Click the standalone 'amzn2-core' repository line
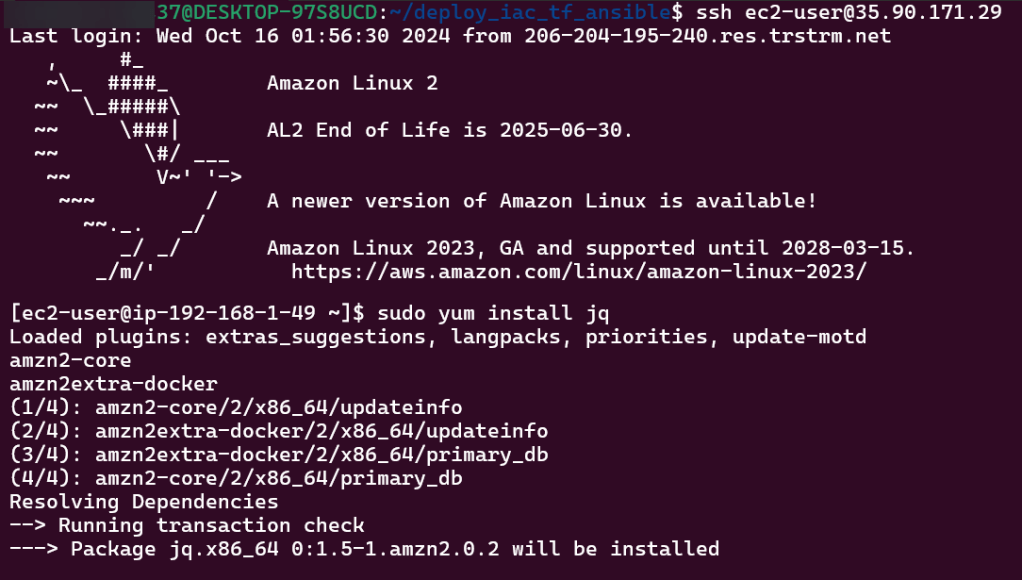Image resolution: width=1022 pixels, height=580 pixels. coord(70,360)
